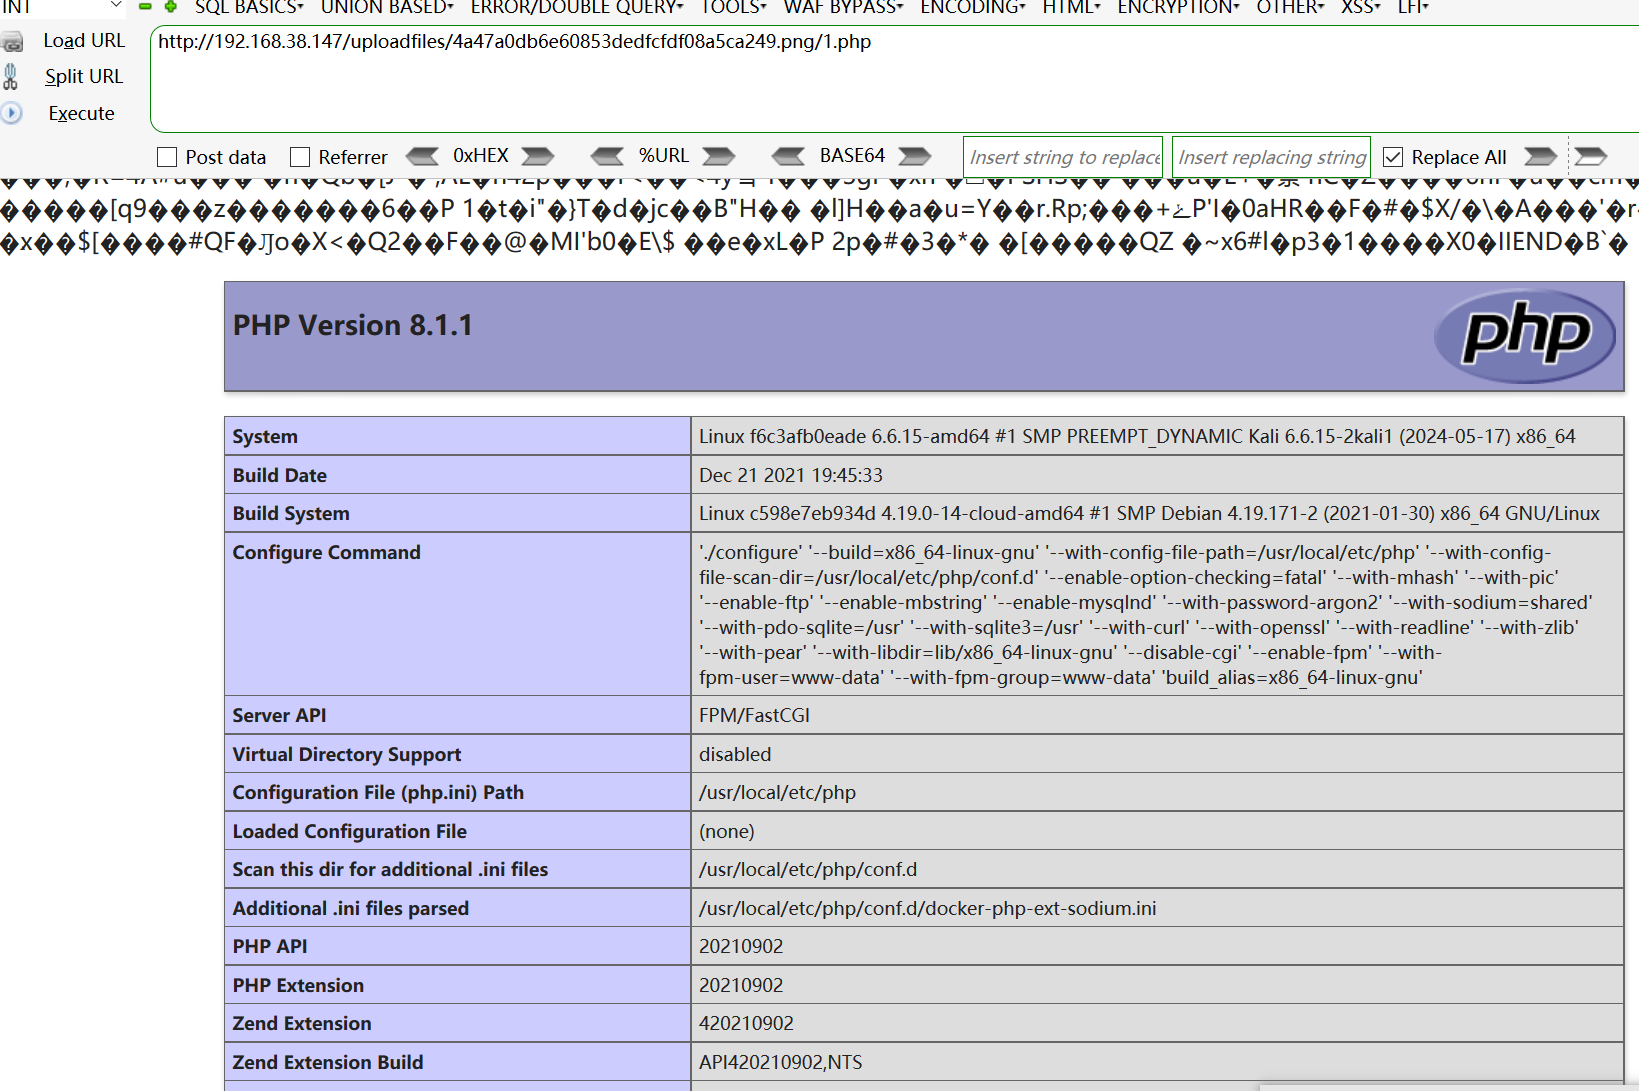This screenshot has height=1091, width=1639.
Task: Open the LFI menu
Action: 1413,7
